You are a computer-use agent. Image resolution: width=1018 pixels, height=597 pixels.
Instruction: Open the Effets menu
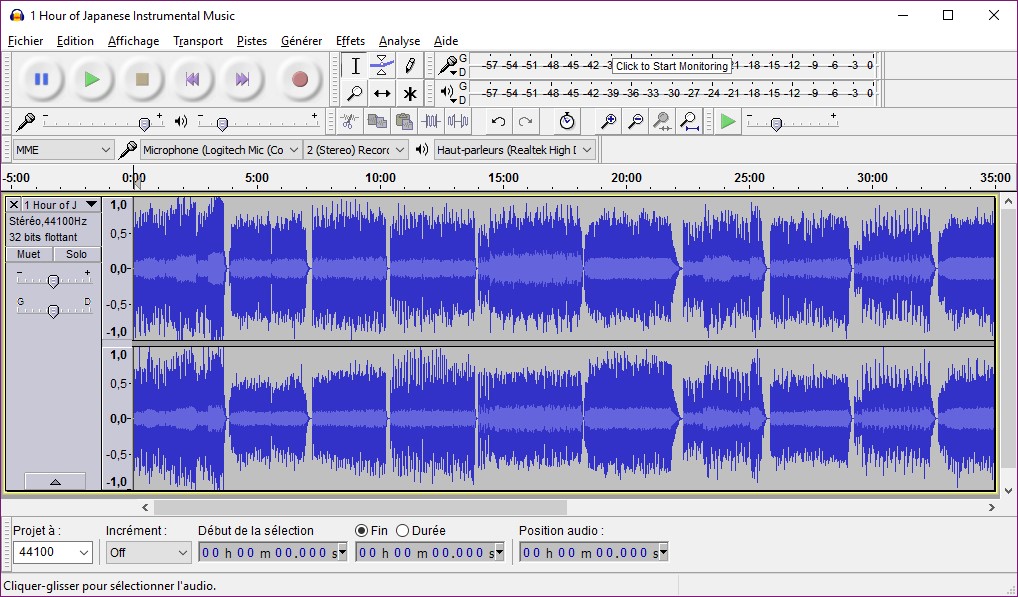tap(350, 41)
